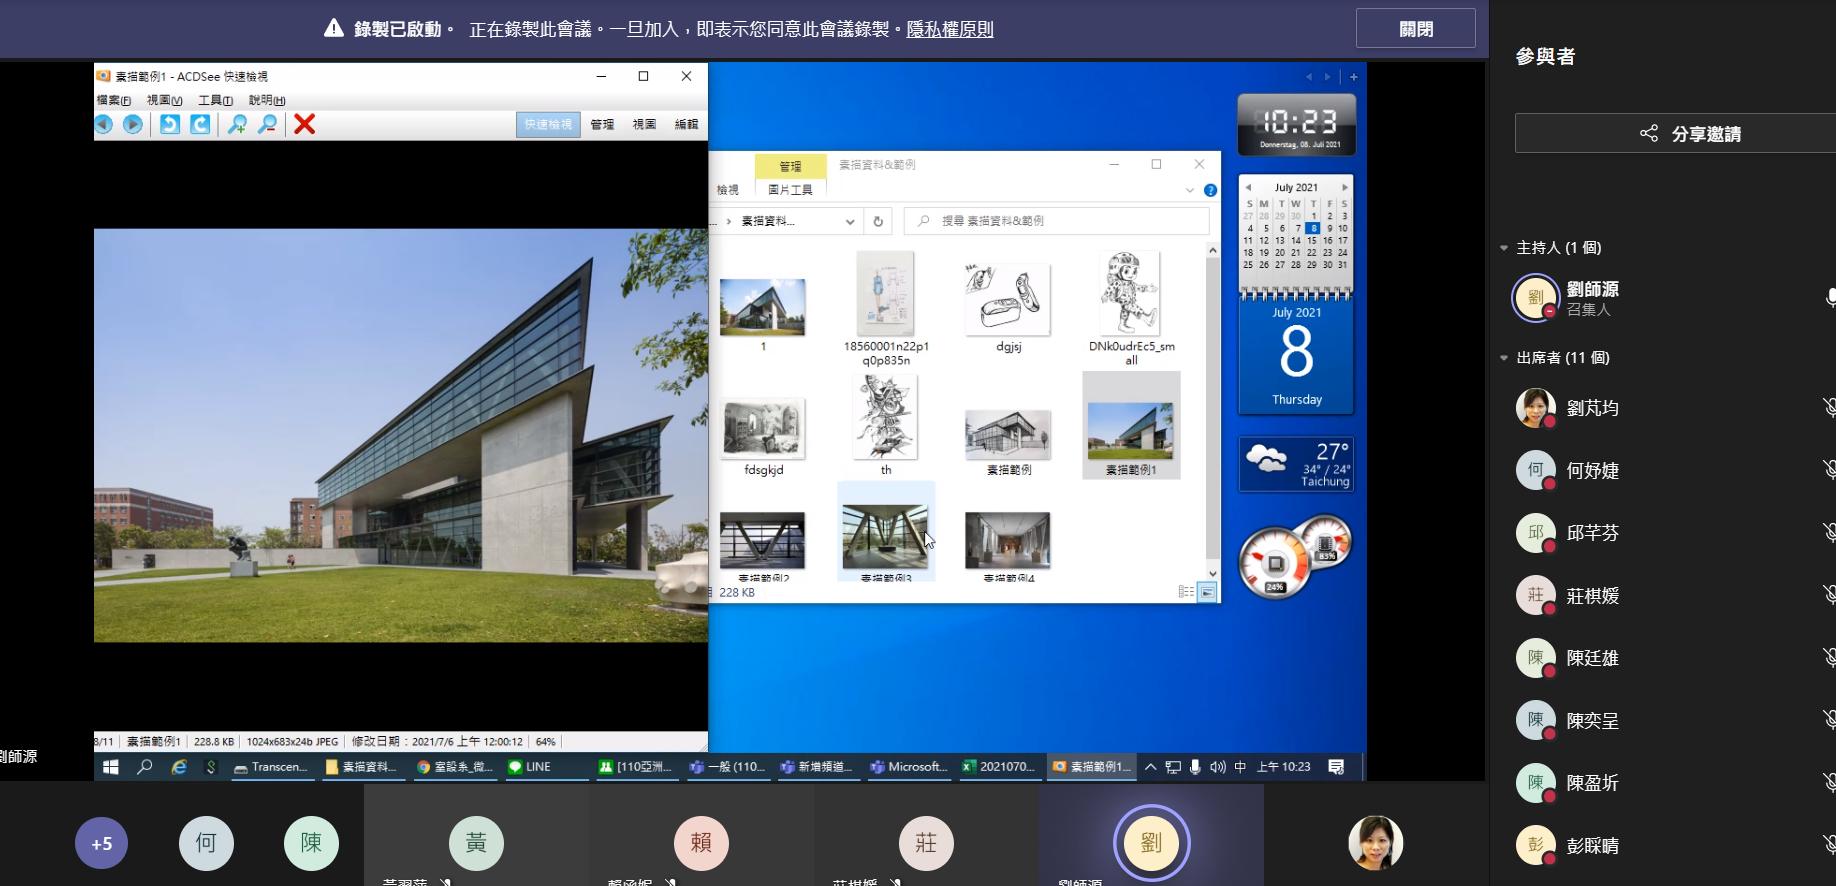Open the Chrome window in taskbar
The width and height of the screenshot is (1836, 886).
455,767
